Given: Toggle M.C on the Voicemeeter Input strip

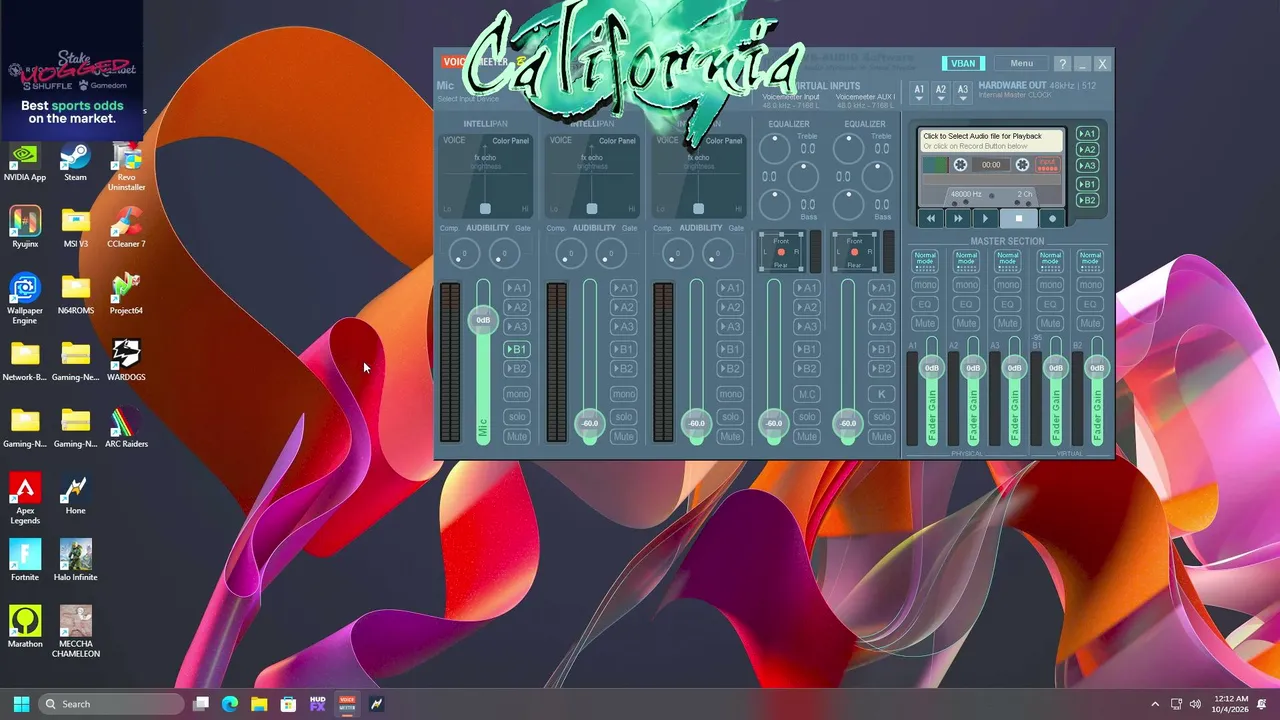Looking at the screenshot, I should [x=806, y=394].
